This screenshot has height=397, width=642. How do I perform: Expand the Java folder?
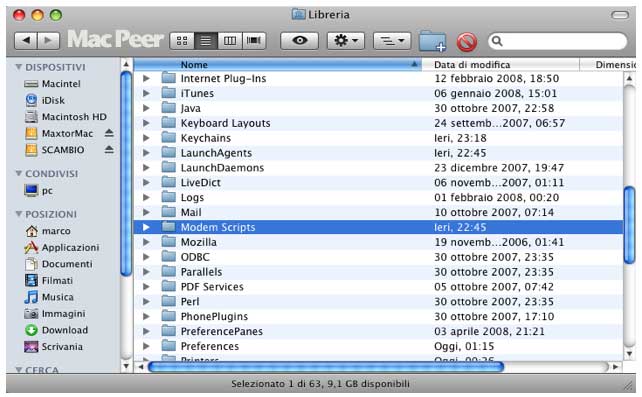pyautogui.click(x=146, y=108)
